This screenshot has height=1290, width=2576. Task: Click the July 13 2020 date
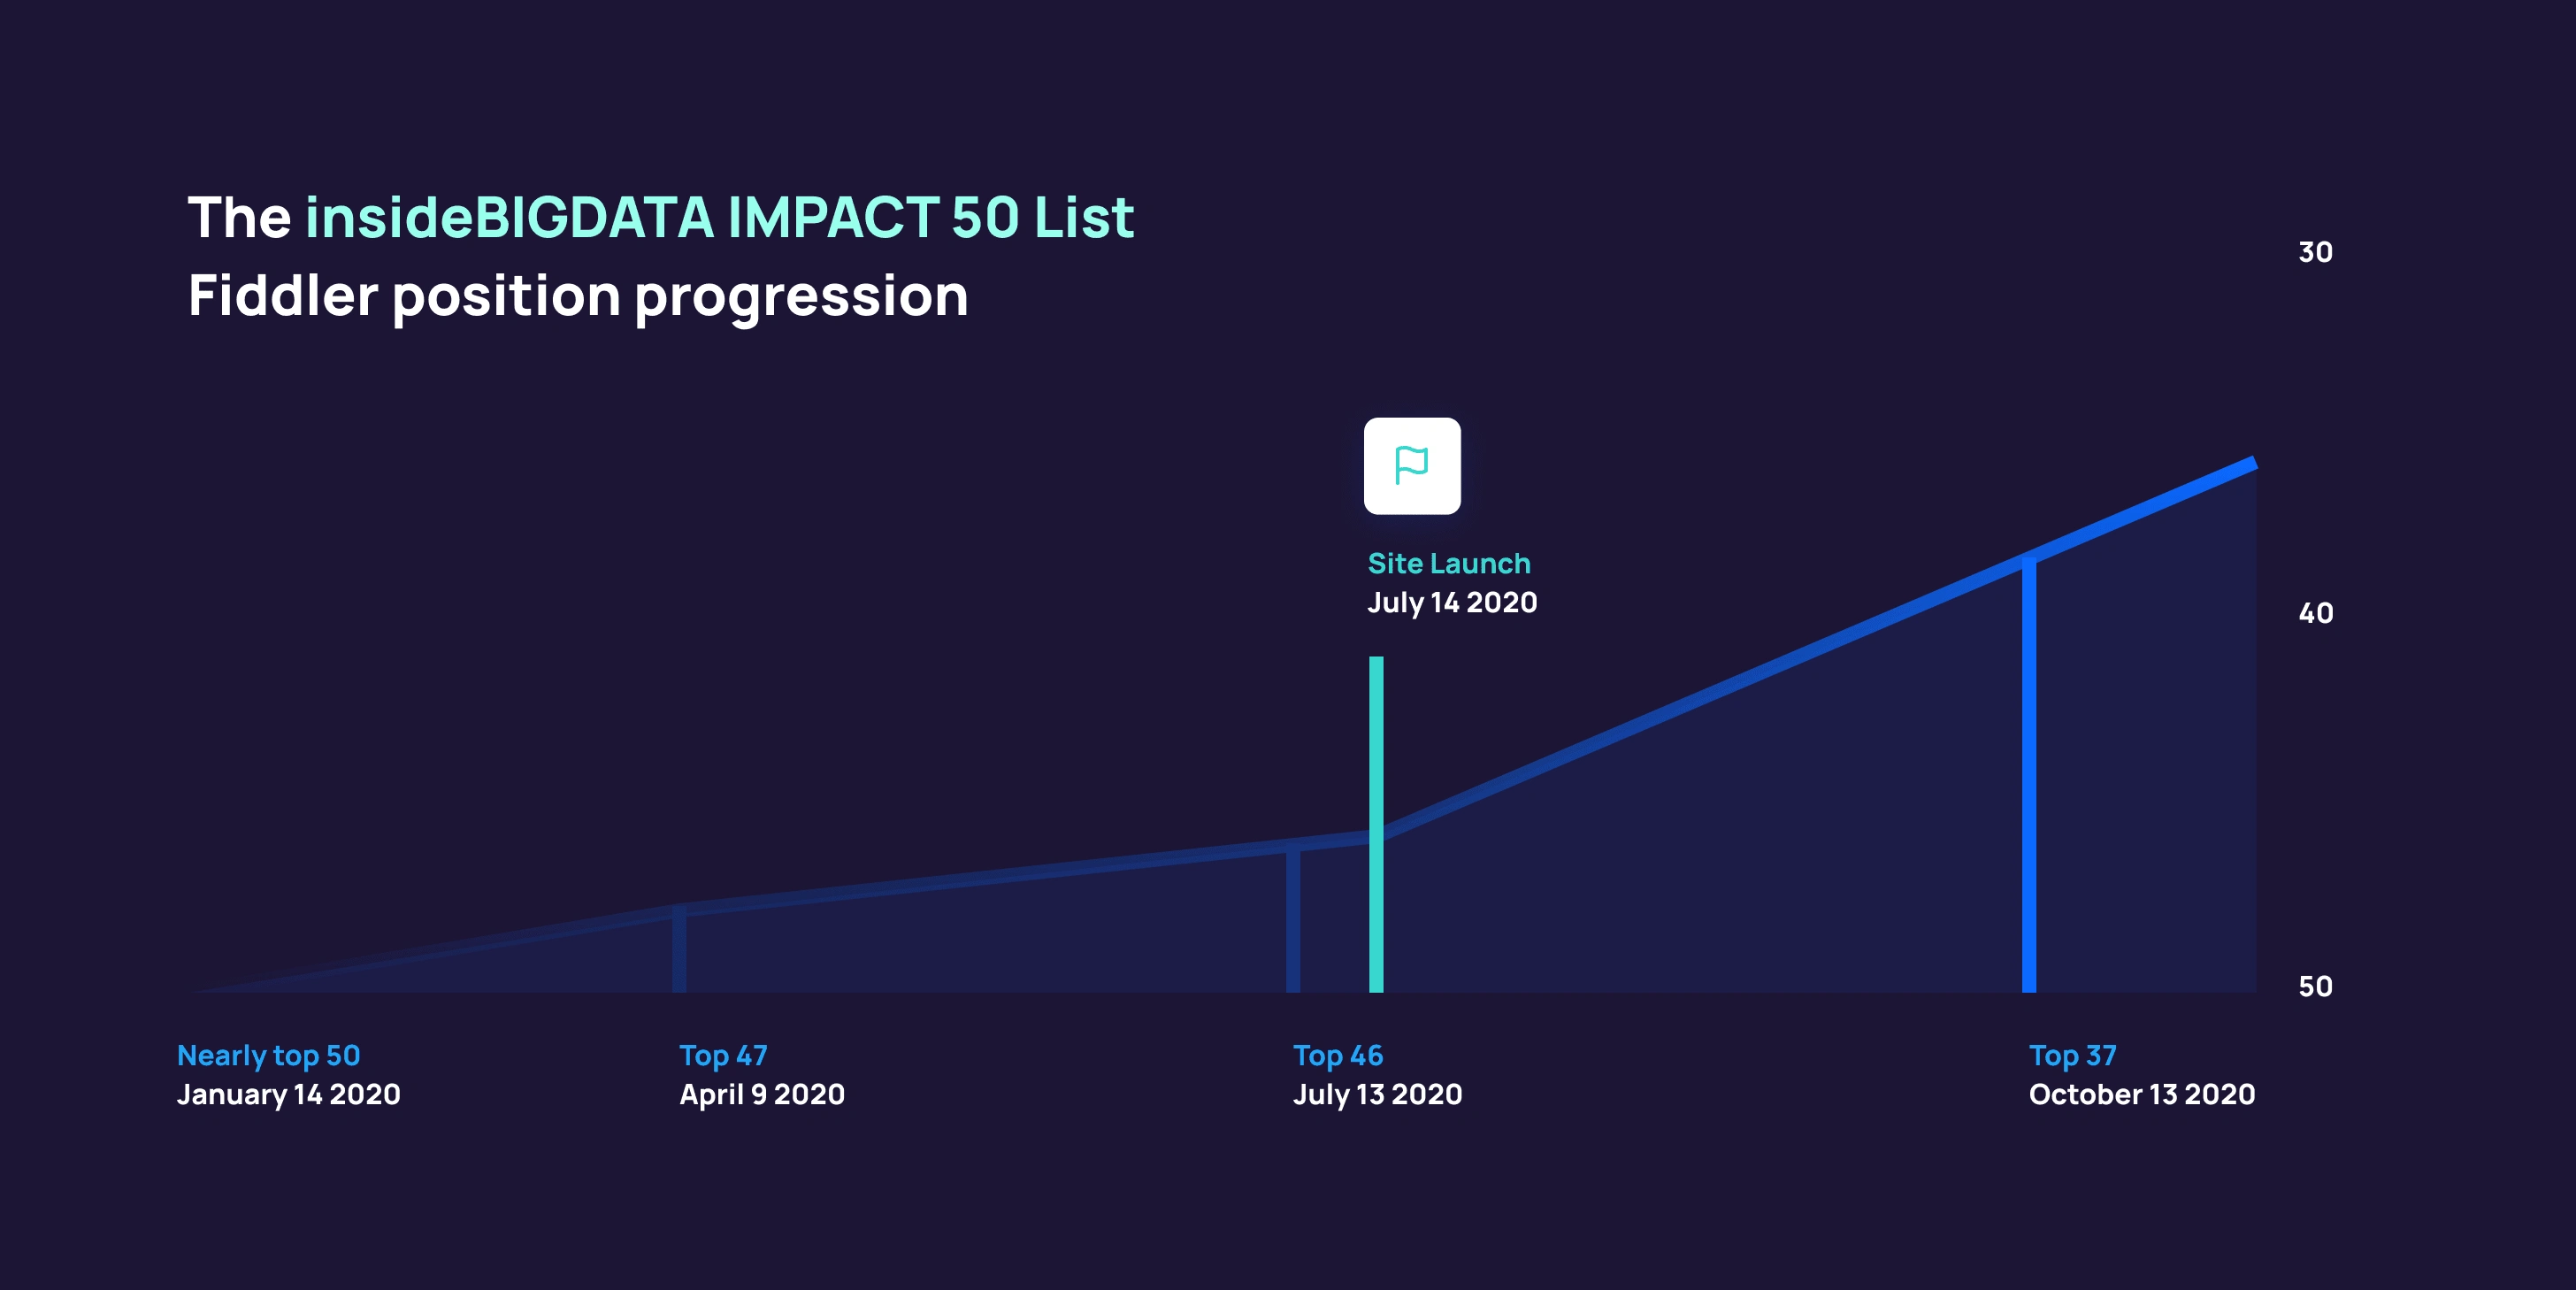(1377, 1094)
